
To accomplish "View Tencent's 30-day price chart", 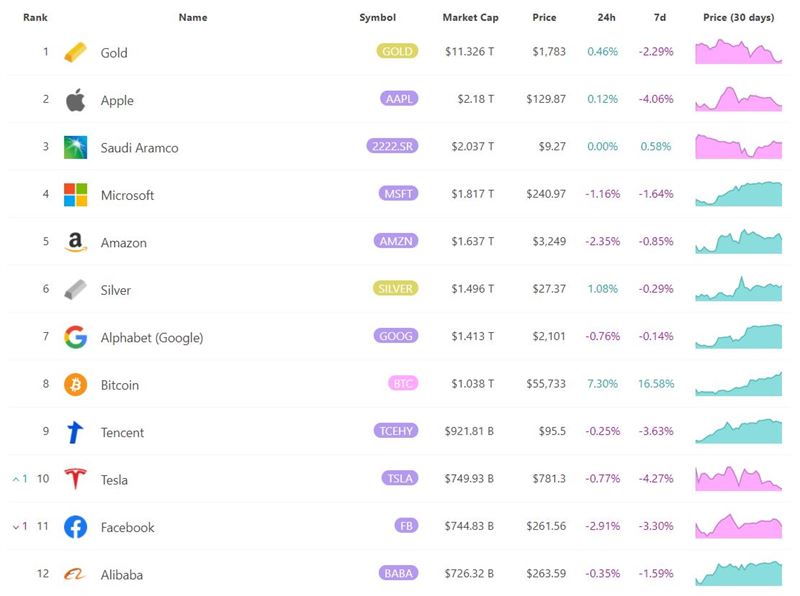I will [738, 431].
